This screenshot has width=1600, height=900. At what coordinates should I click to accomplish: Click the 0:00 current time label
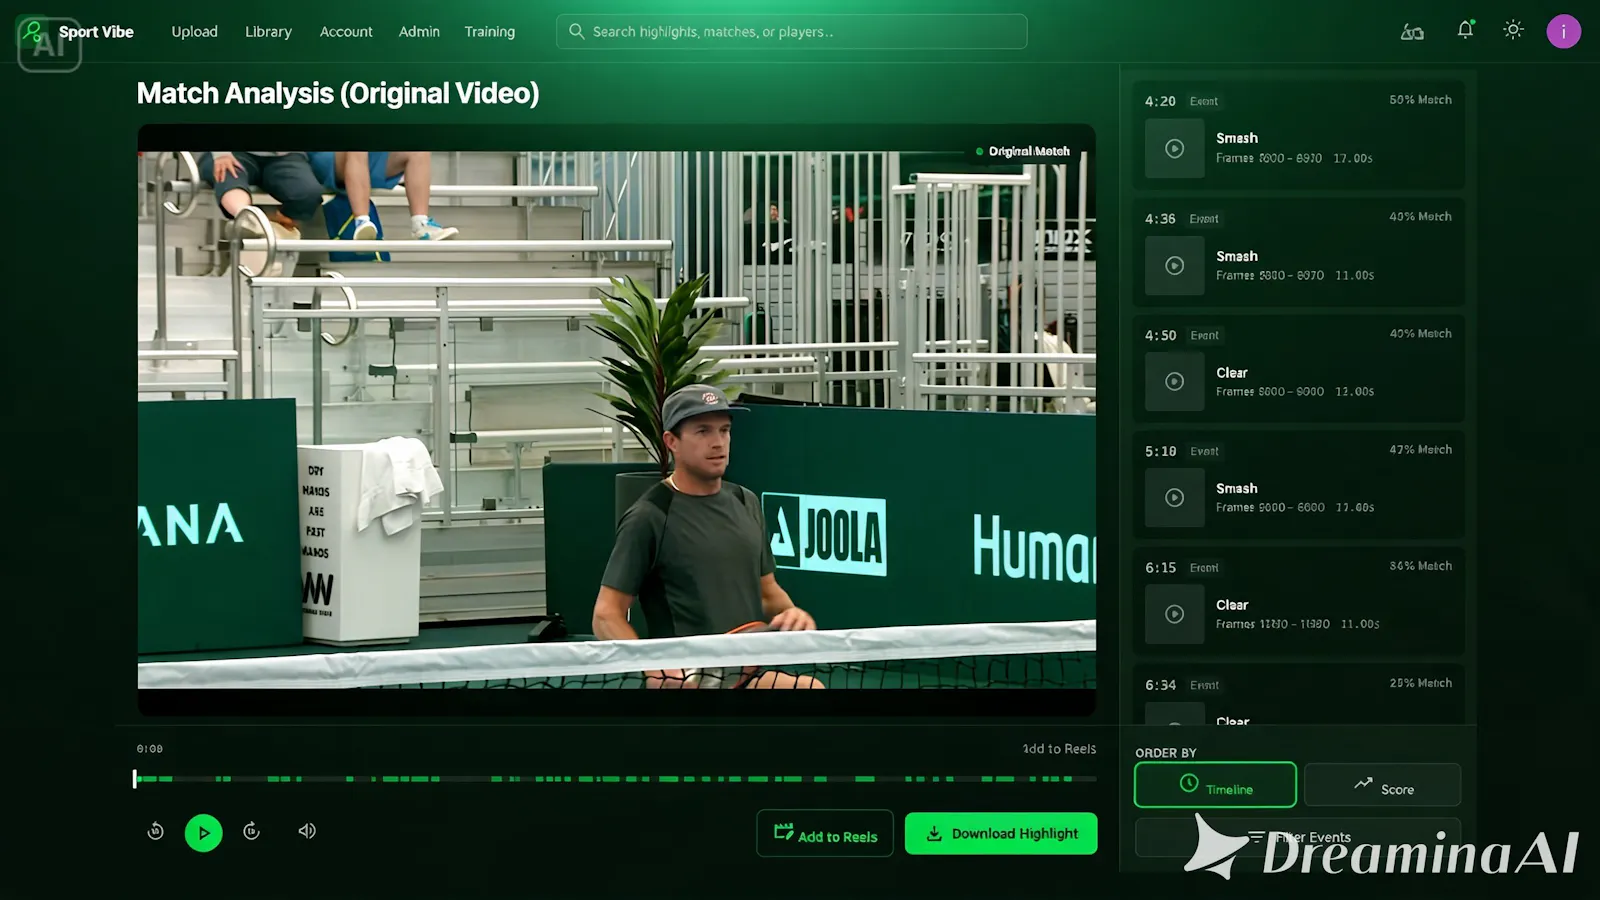pos(150,748)
